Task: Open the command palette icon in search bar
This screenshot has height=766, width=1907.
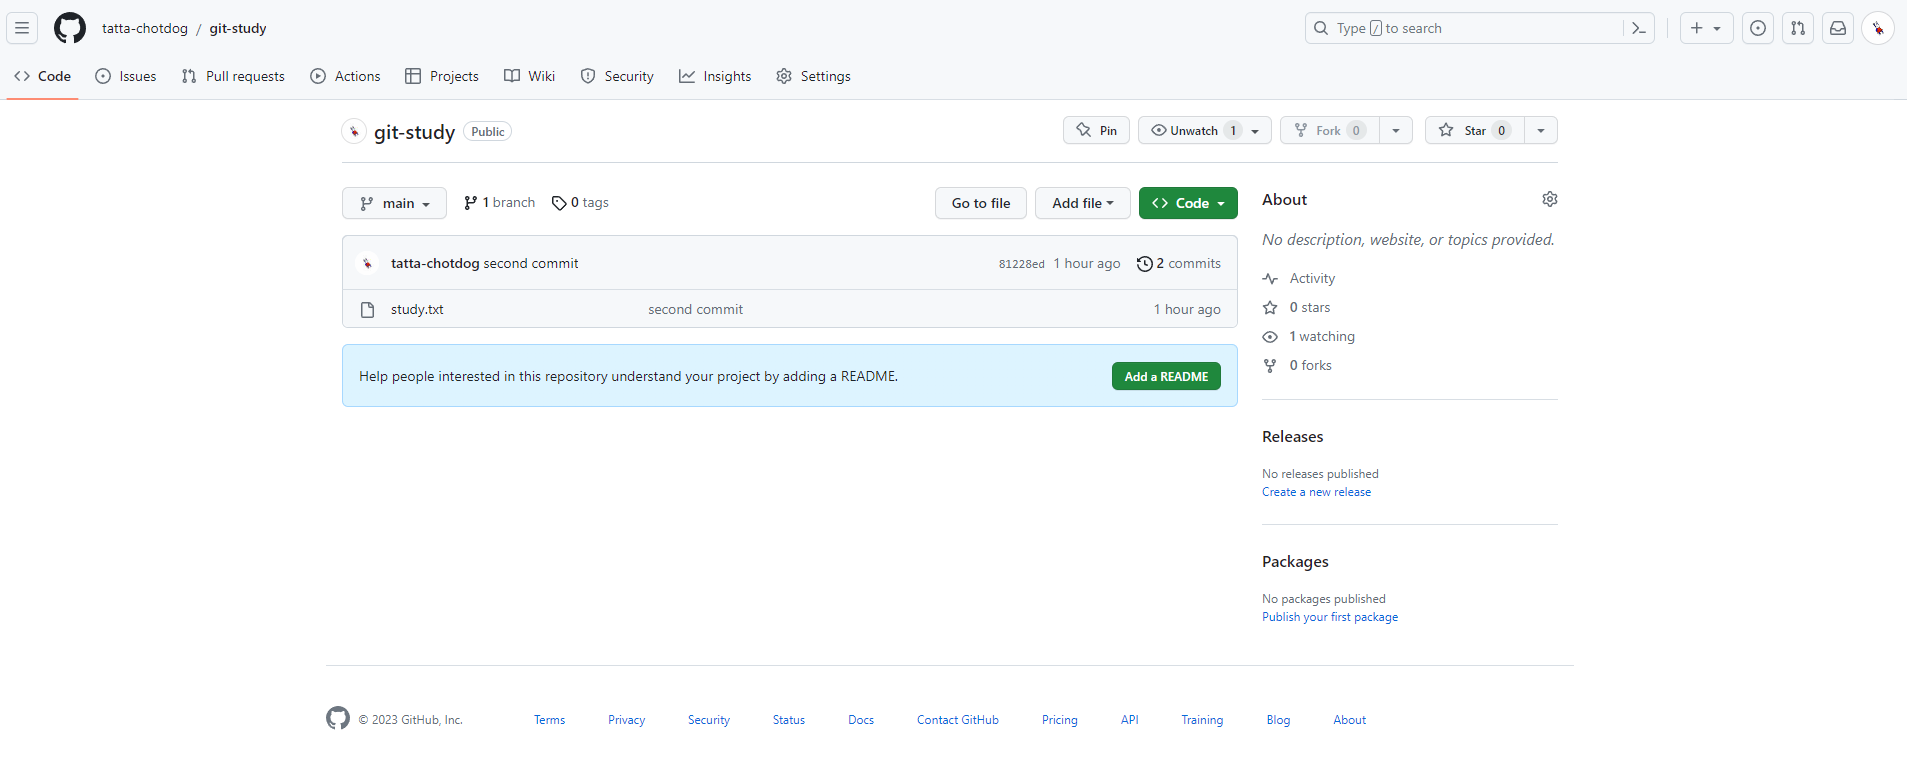Action: tap(1638, 28)
